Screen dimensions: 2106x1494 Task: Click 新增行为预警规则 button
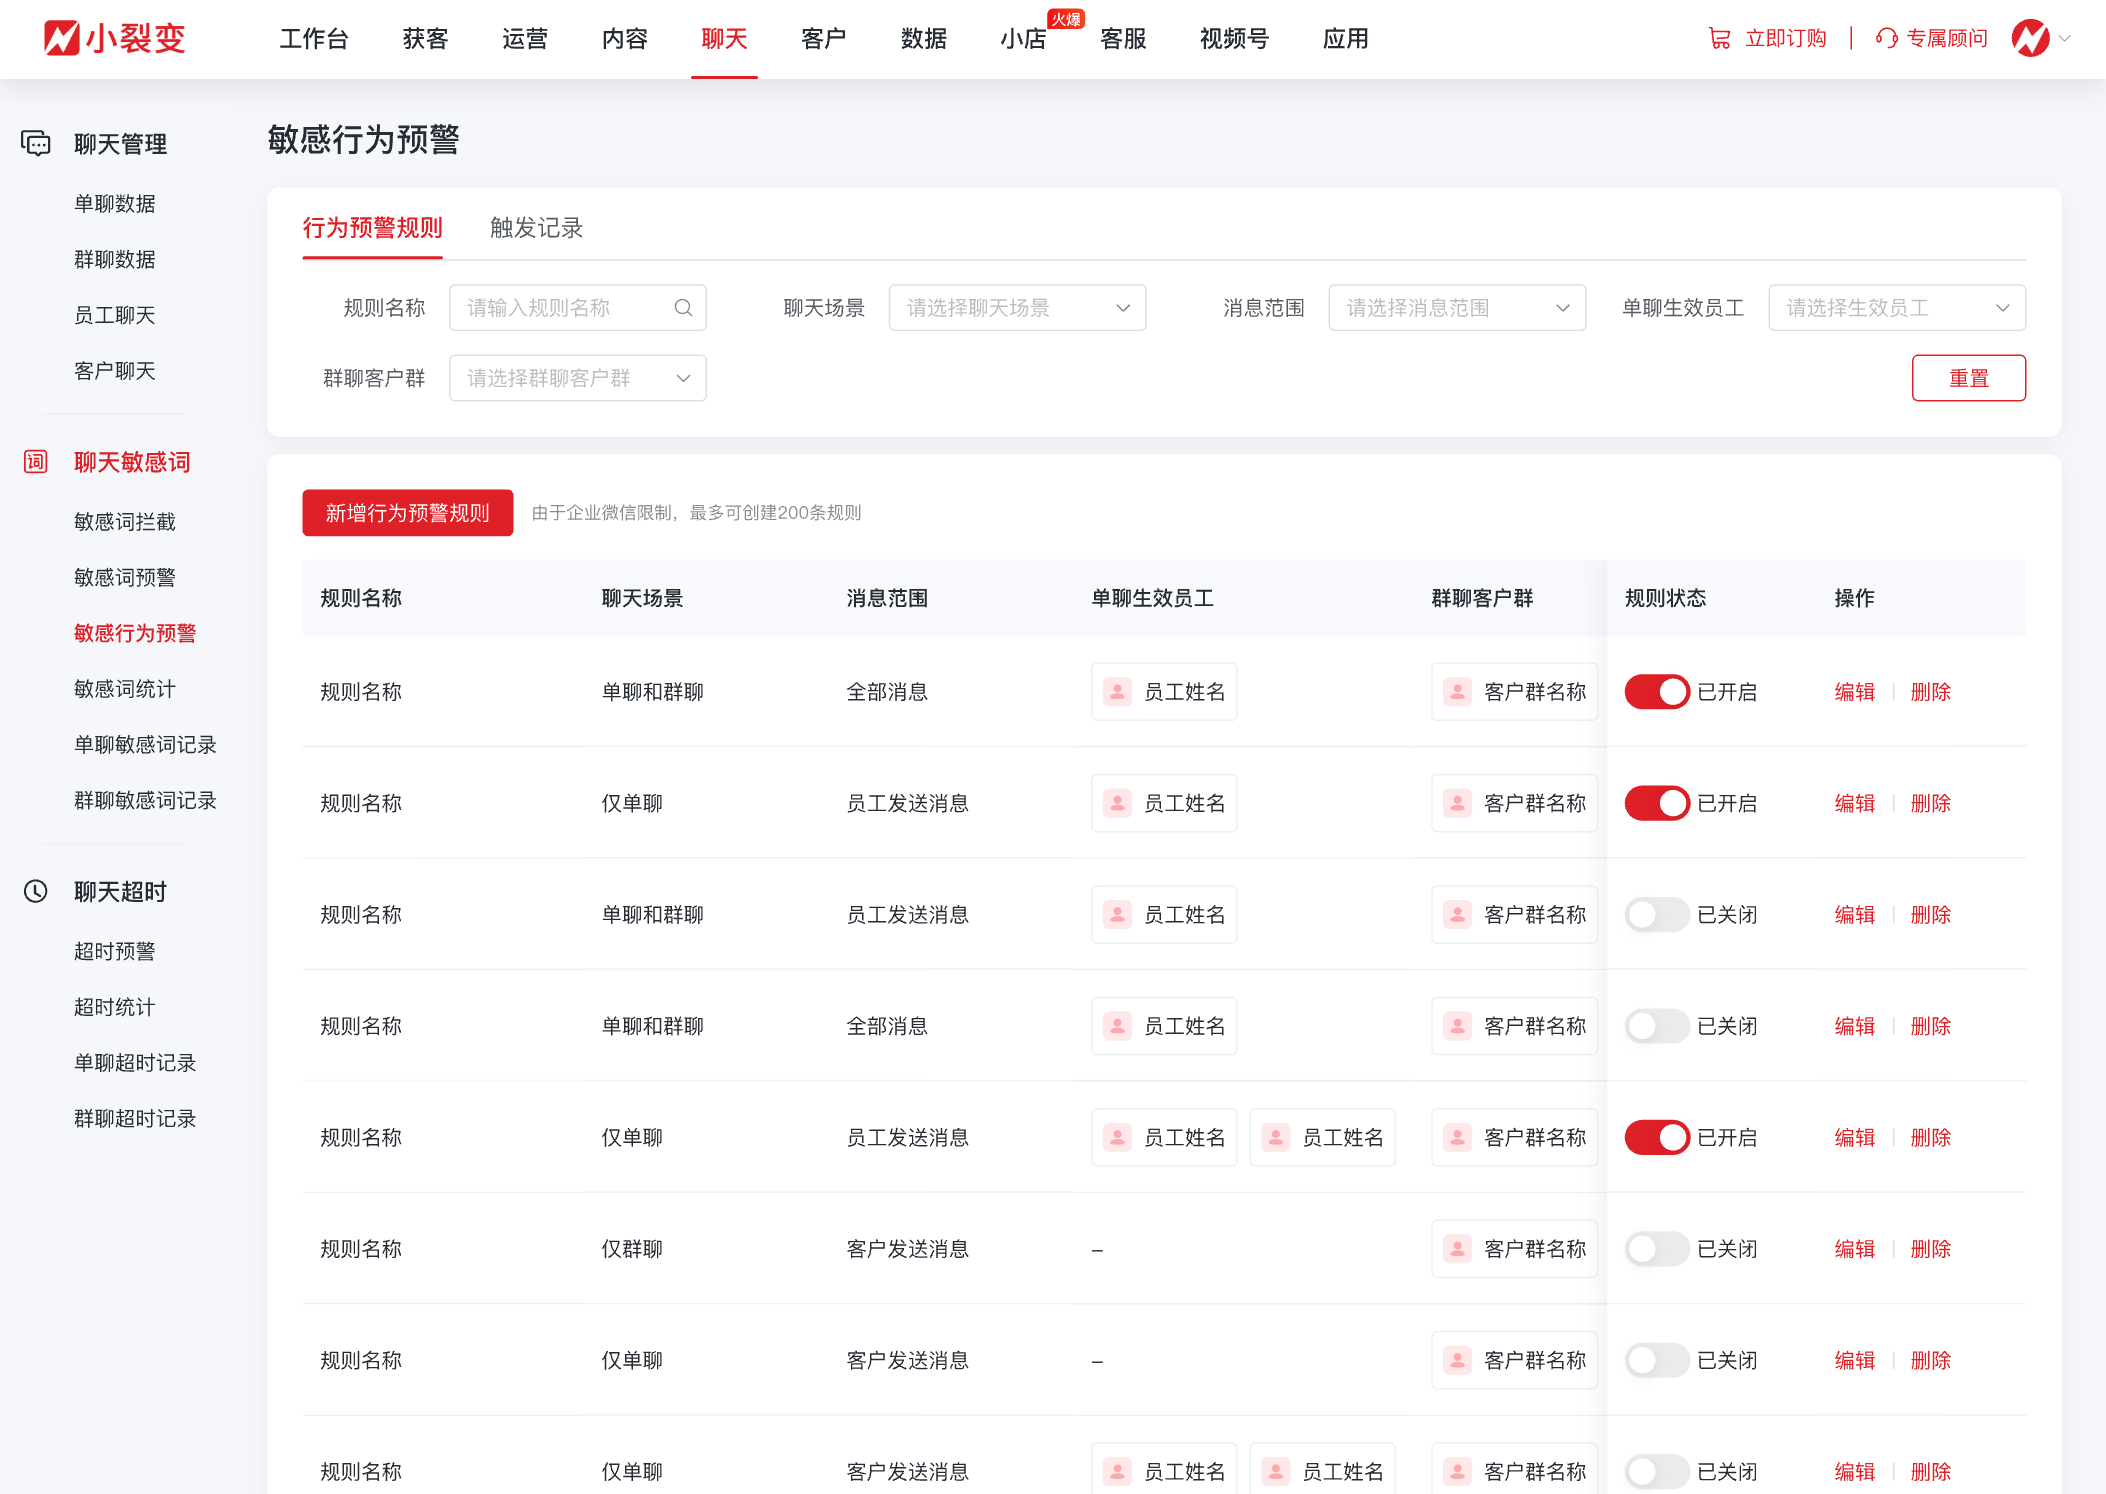(x=408, y=513)
